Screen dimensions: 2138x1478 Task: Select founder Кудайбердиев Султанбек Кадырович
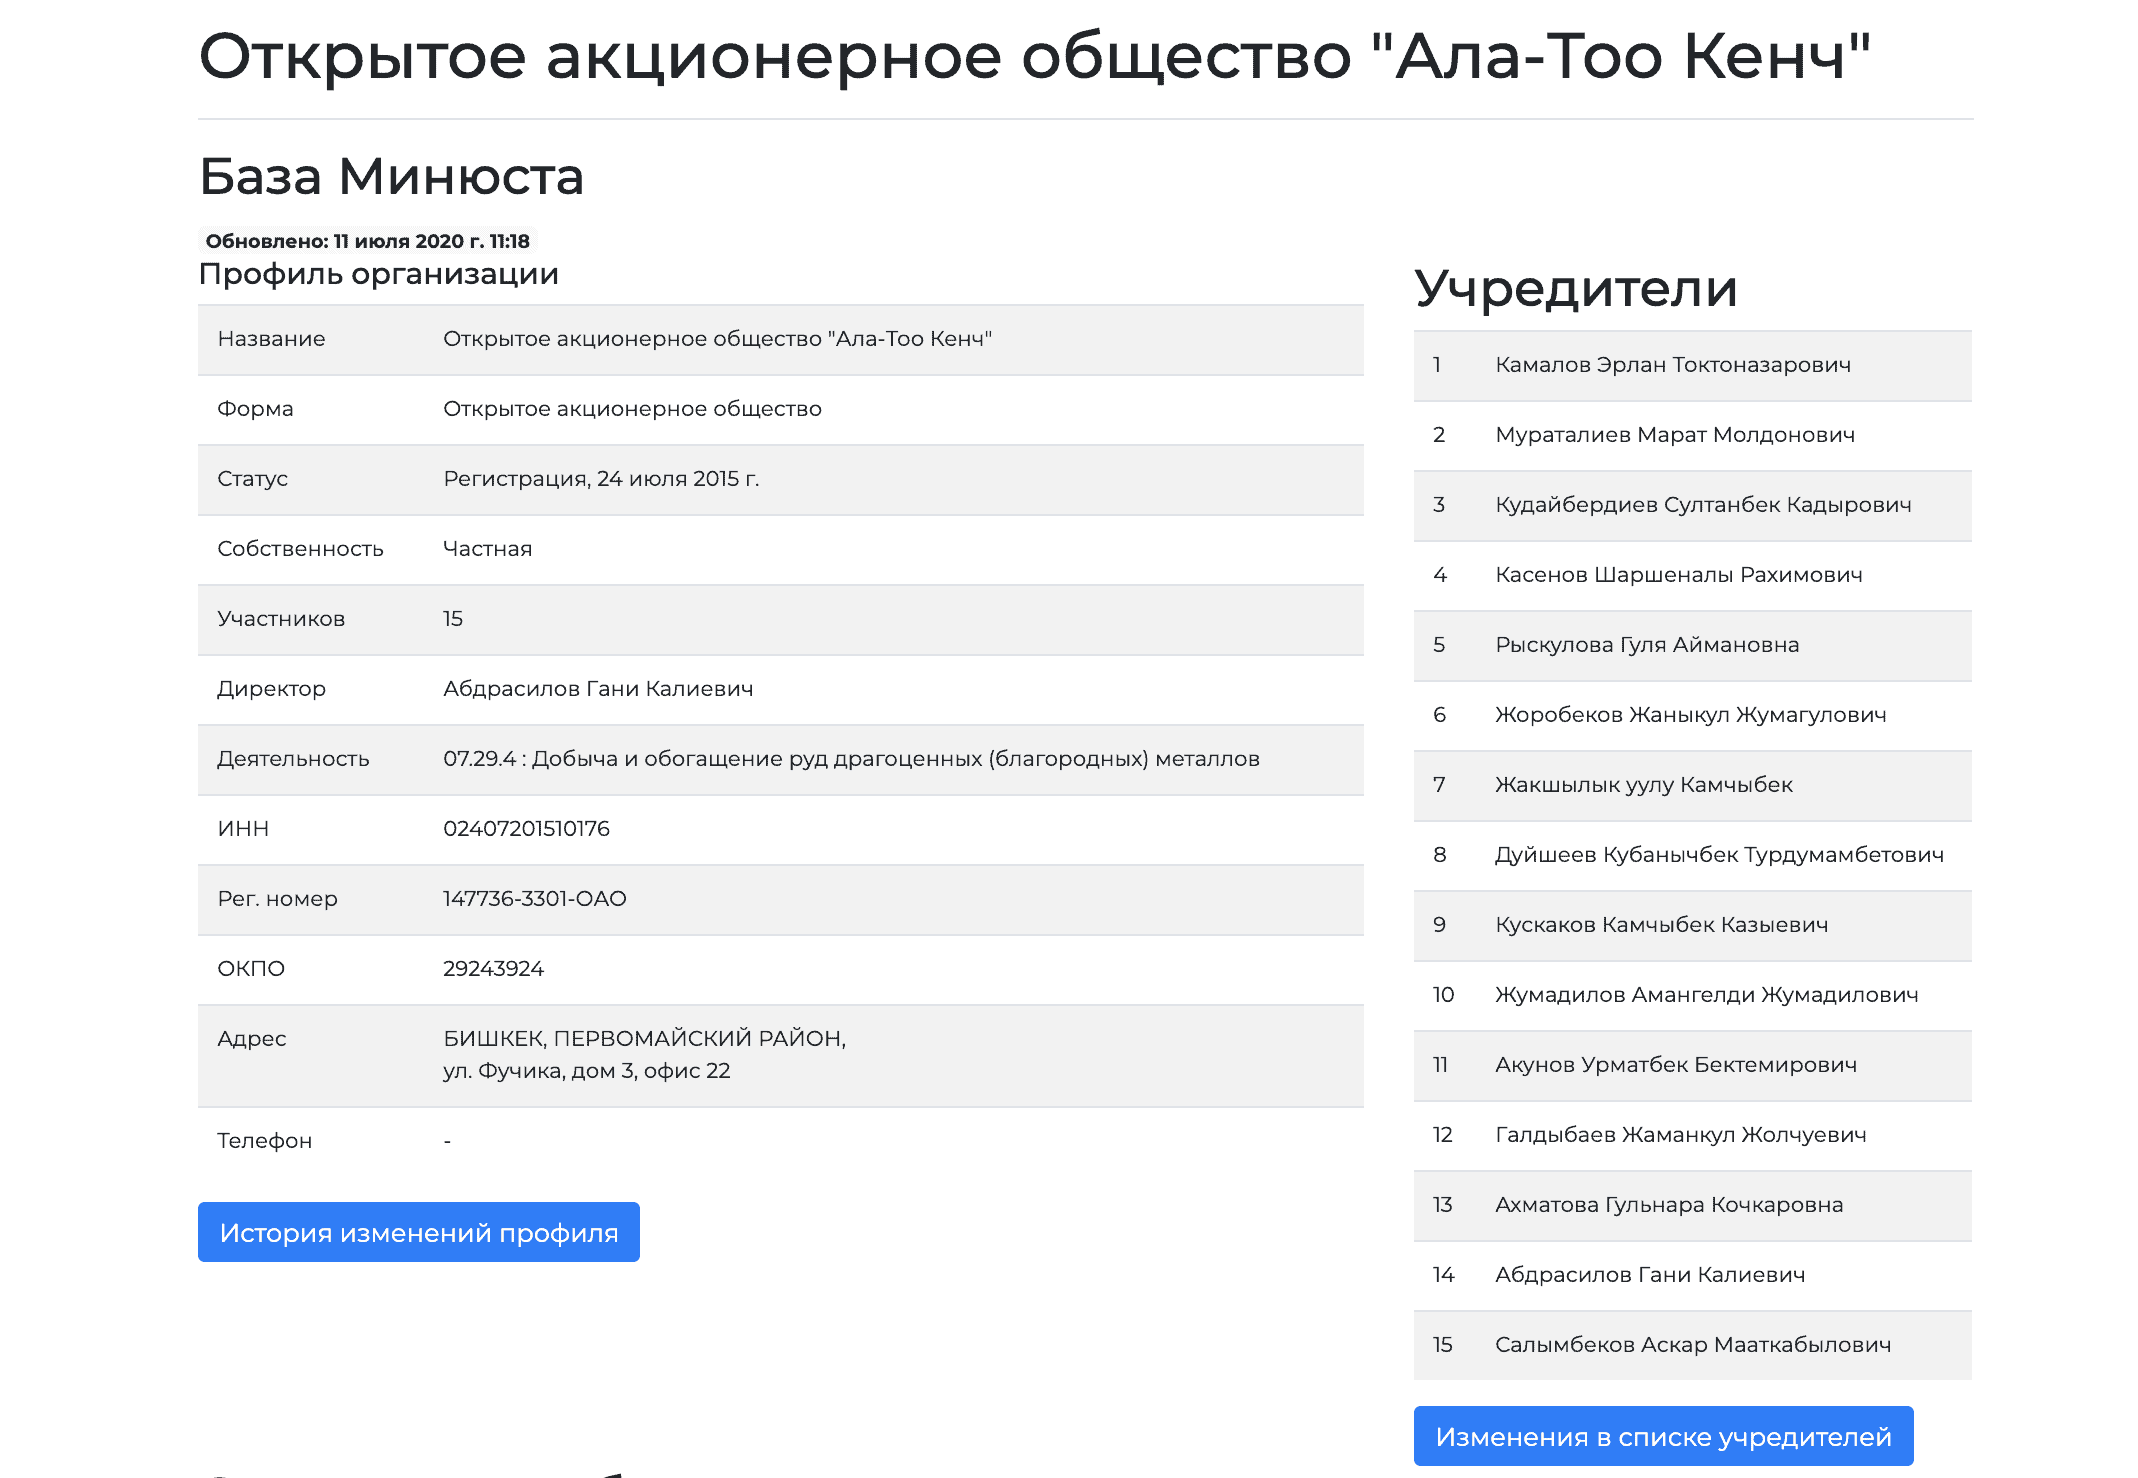click(1702, 505)
